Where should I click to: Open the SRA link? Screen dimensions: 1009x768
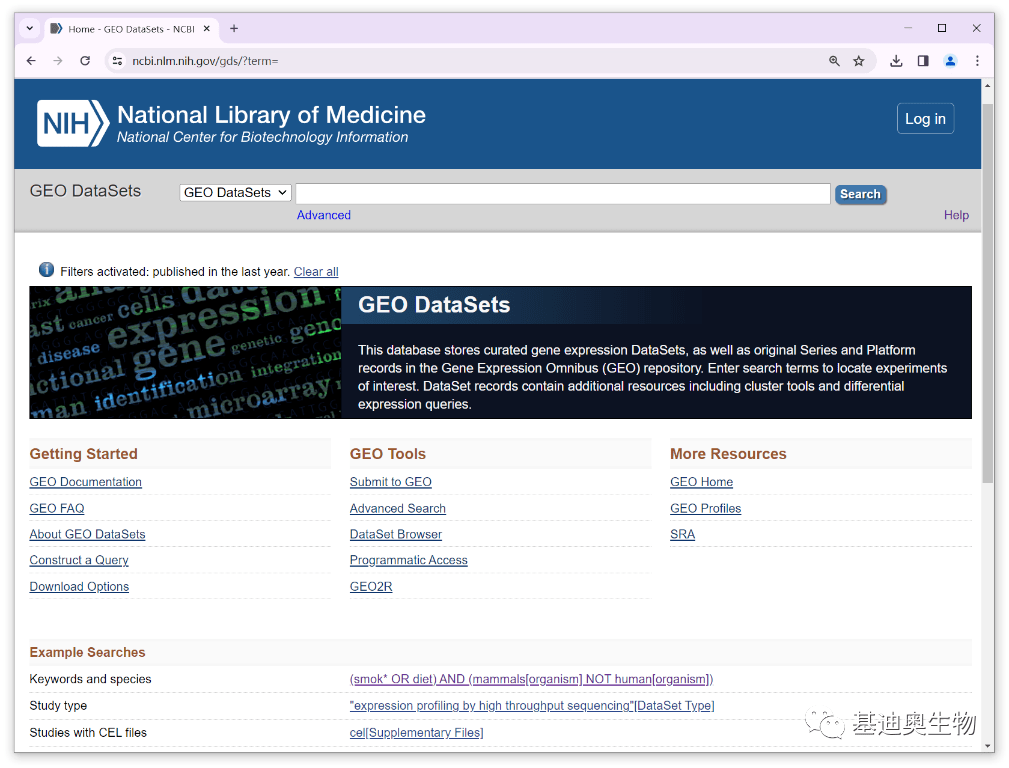(683, 534)
